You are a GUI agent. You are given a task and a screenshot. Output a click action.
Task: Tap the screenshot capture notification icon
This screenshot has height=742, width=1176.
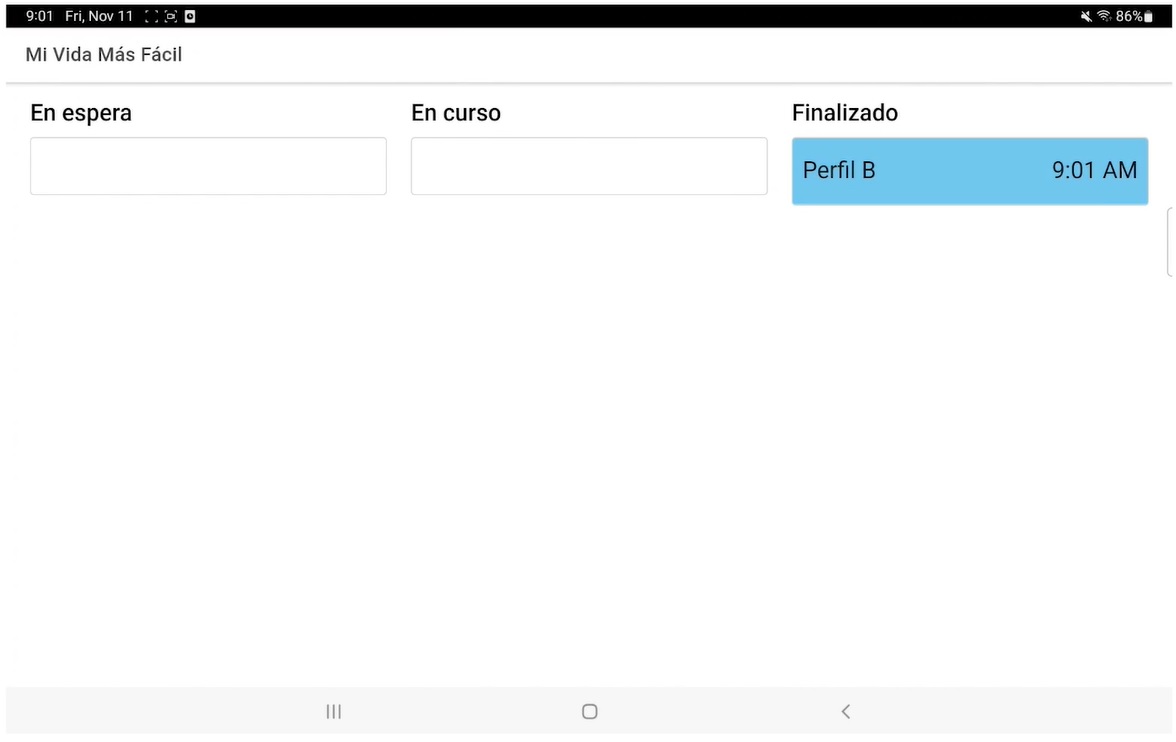click(152, 16)
